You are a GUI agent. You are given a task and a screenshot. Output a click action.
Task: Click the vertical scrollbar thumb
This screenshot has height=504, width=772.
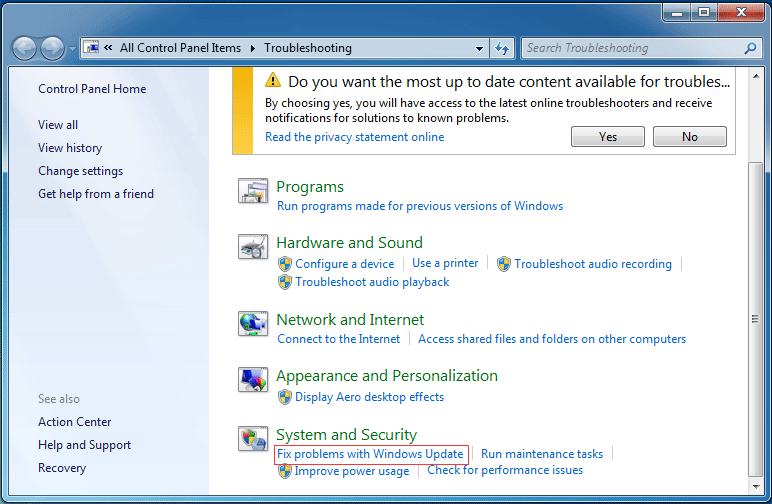(x=755, y=319)
